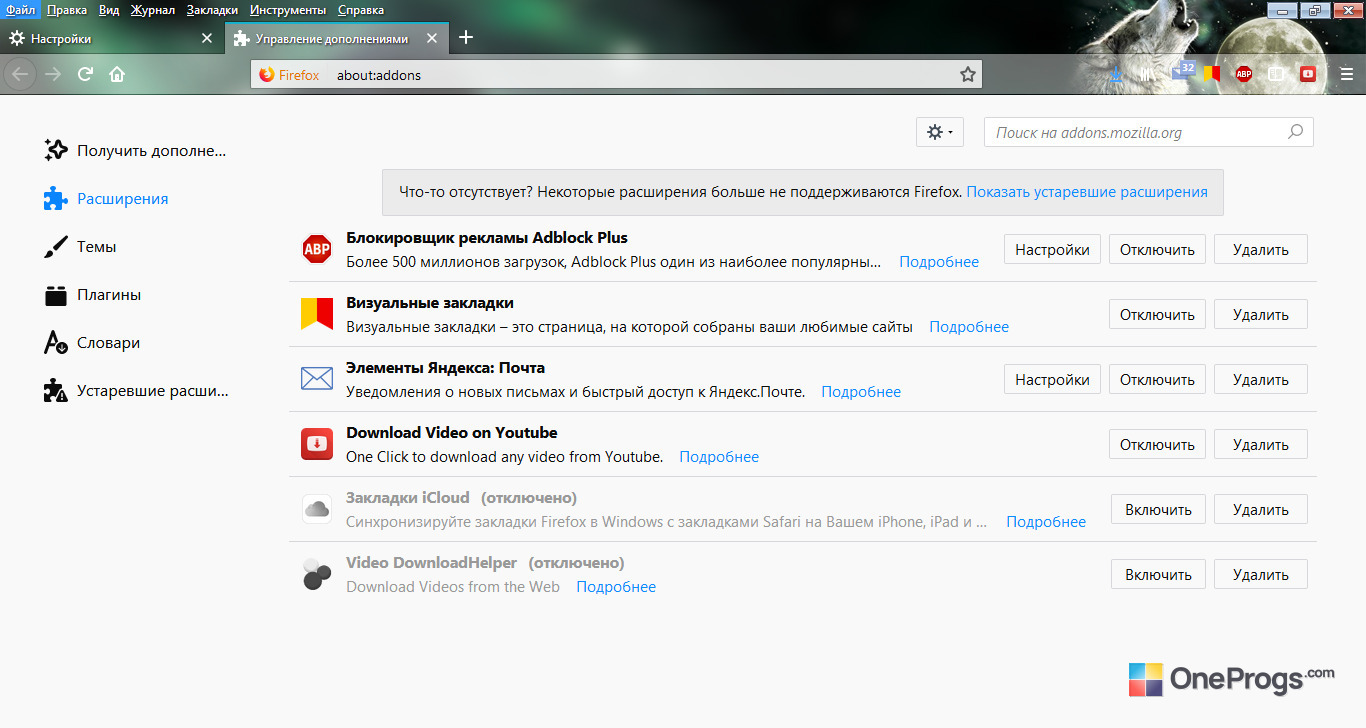Enable the Закладки iCloud extension
This screenshot has width=1366, height=728.
point(1158,509)
